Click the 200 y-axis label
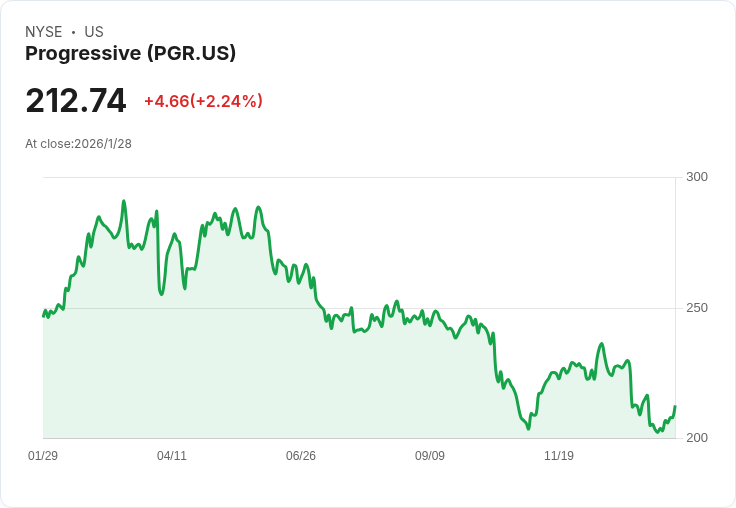The width and height of the screenshot is (736, 508). click(x=697, y=438)
